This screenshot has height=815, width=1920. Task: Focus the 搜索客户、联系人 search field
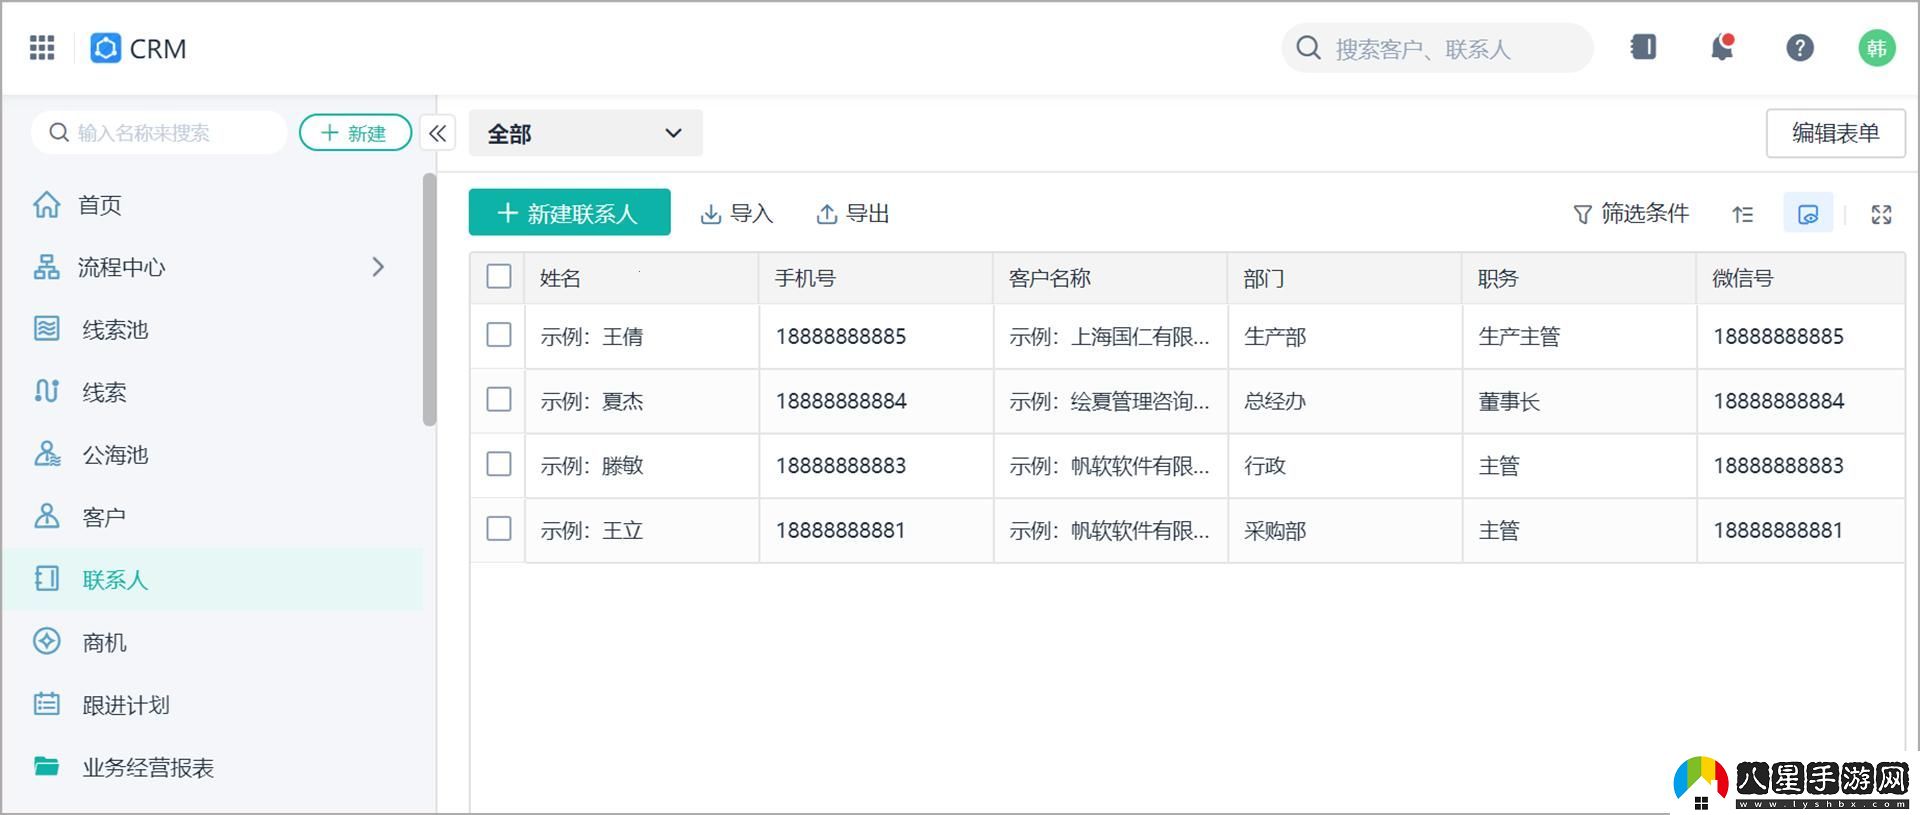1438,48
